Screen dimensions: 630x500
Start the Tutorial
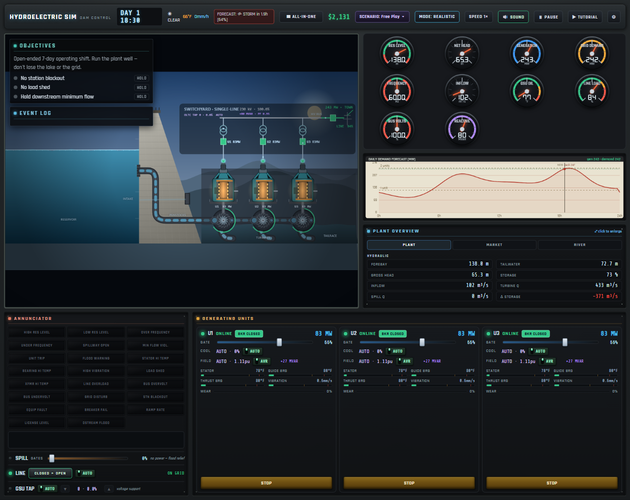pos(585,17)
